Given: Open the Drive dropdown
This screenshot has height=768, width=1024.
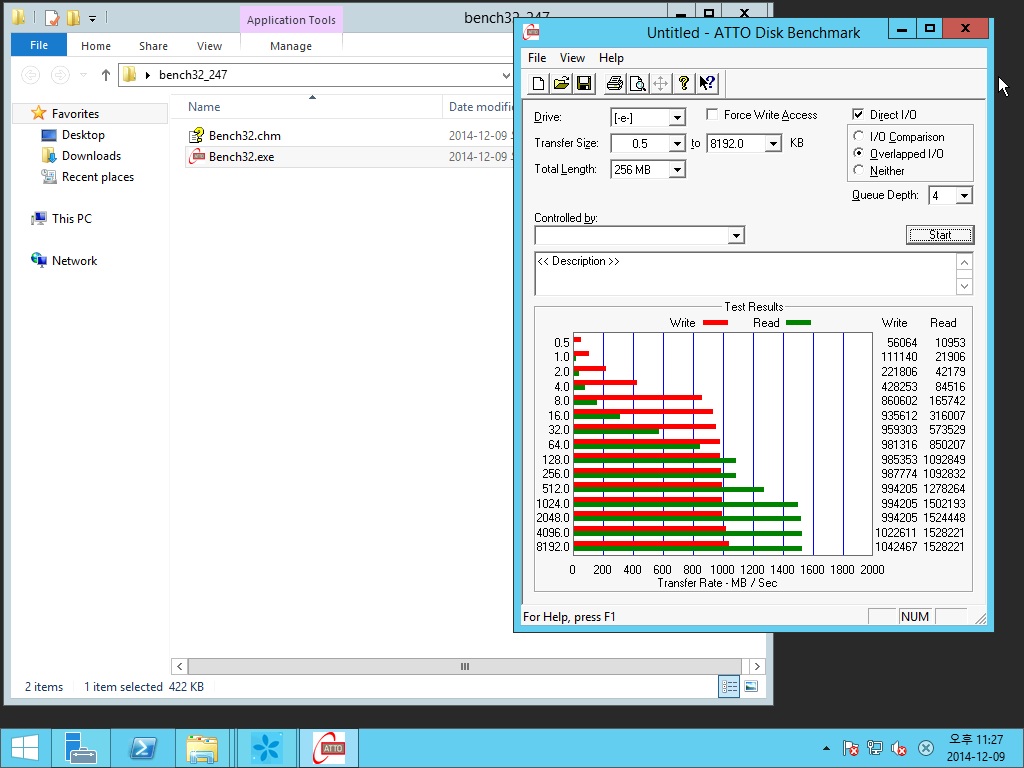Looking at the screenshot, I should (x=677, y=118).
